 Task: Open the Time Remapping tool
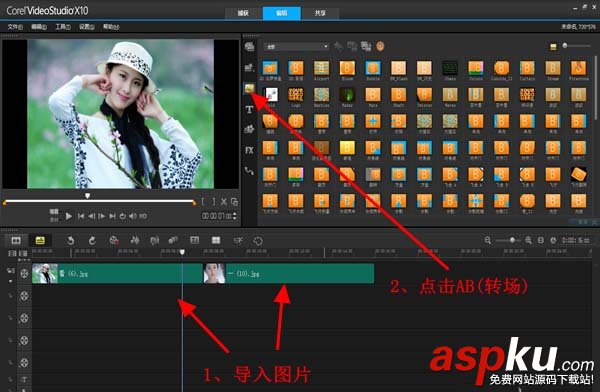click(238, 240)
